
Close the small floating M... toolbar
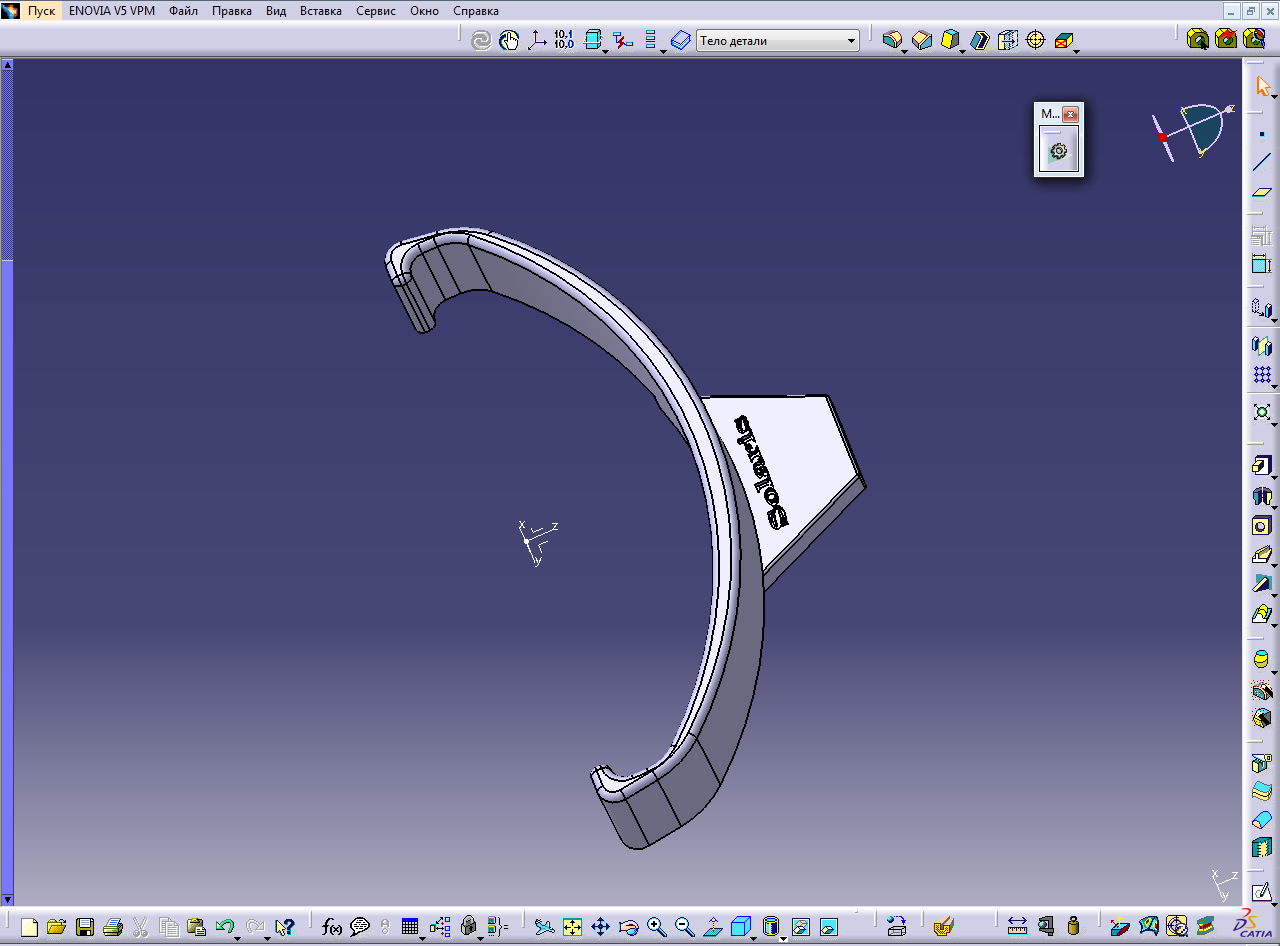click(x=1070, y=114)
